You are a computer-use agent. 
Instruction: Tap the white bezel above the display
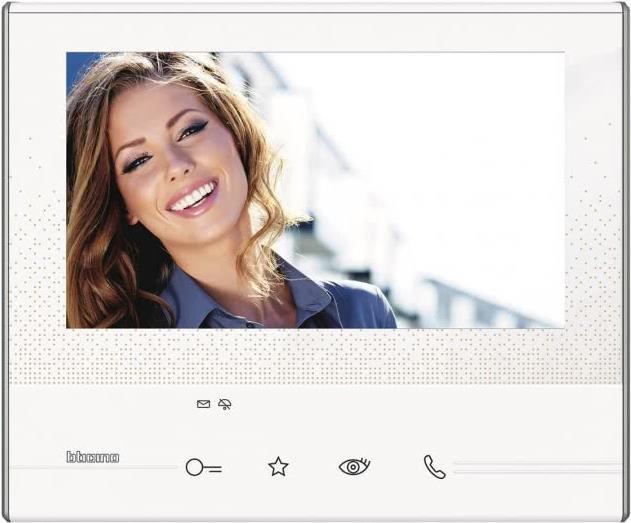[x=315, y=30]
